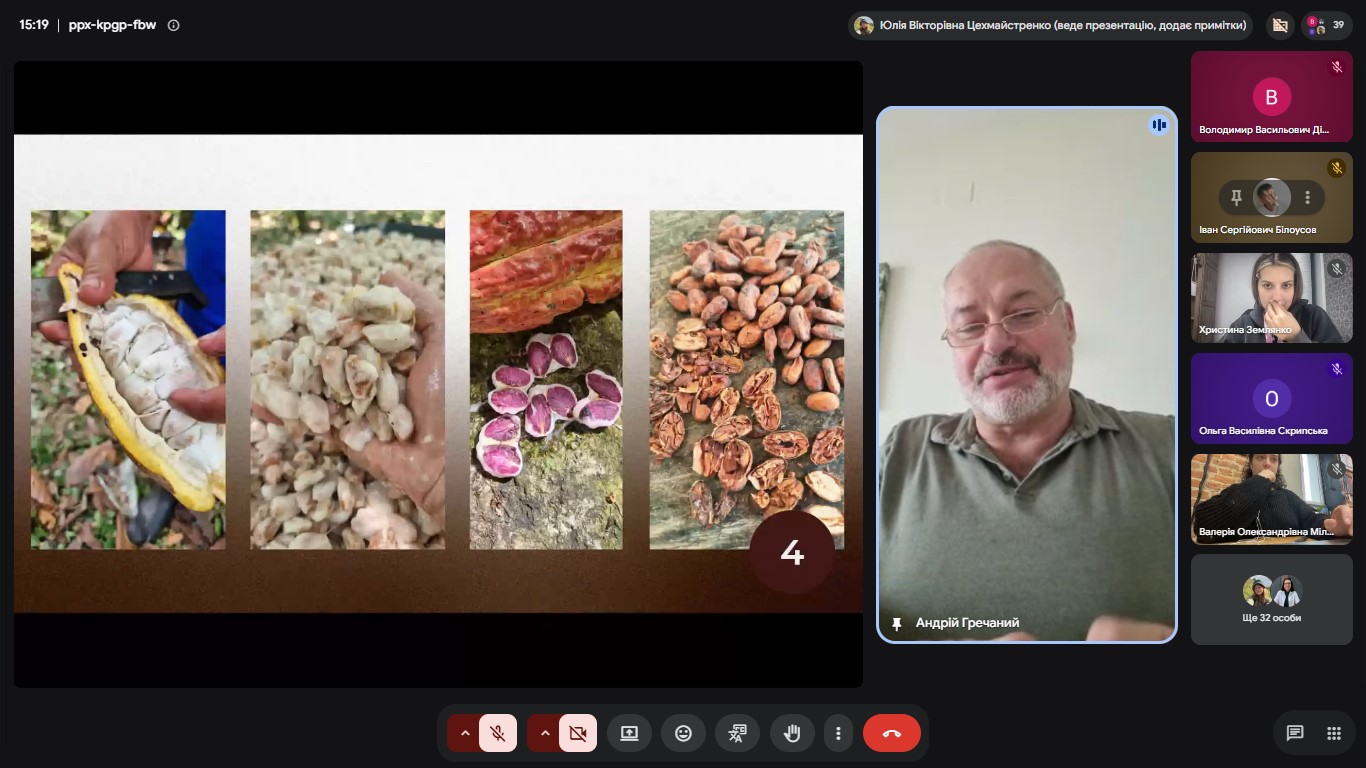Click the name label 'Іван Сергійович Білоусов'
The image size is (1366, 768).
coord(1258,230)
